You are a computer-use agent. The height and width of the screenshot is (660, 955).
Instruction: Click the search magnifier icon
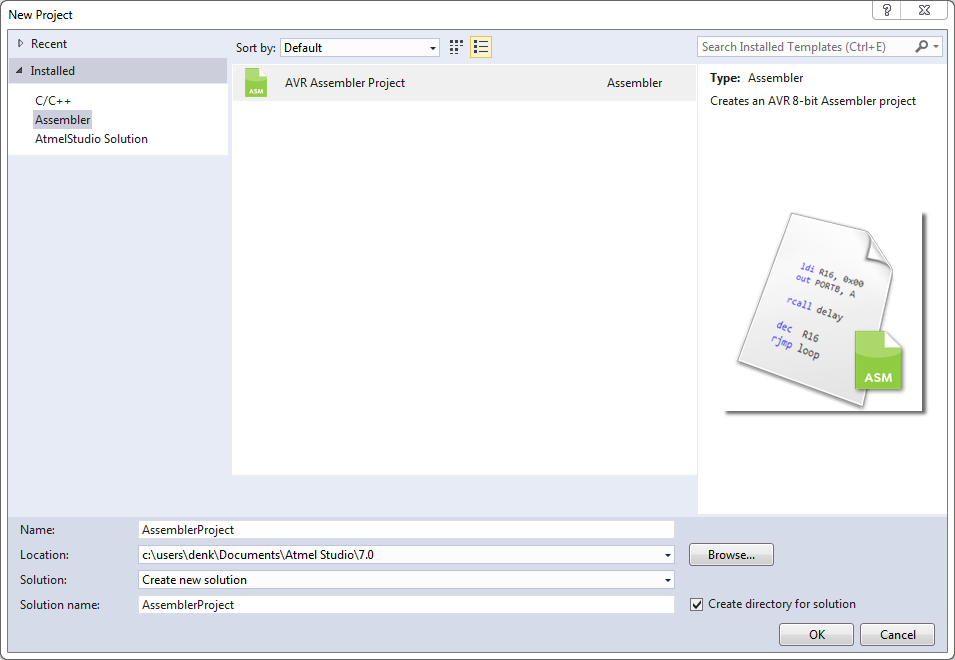coord(922,47)
